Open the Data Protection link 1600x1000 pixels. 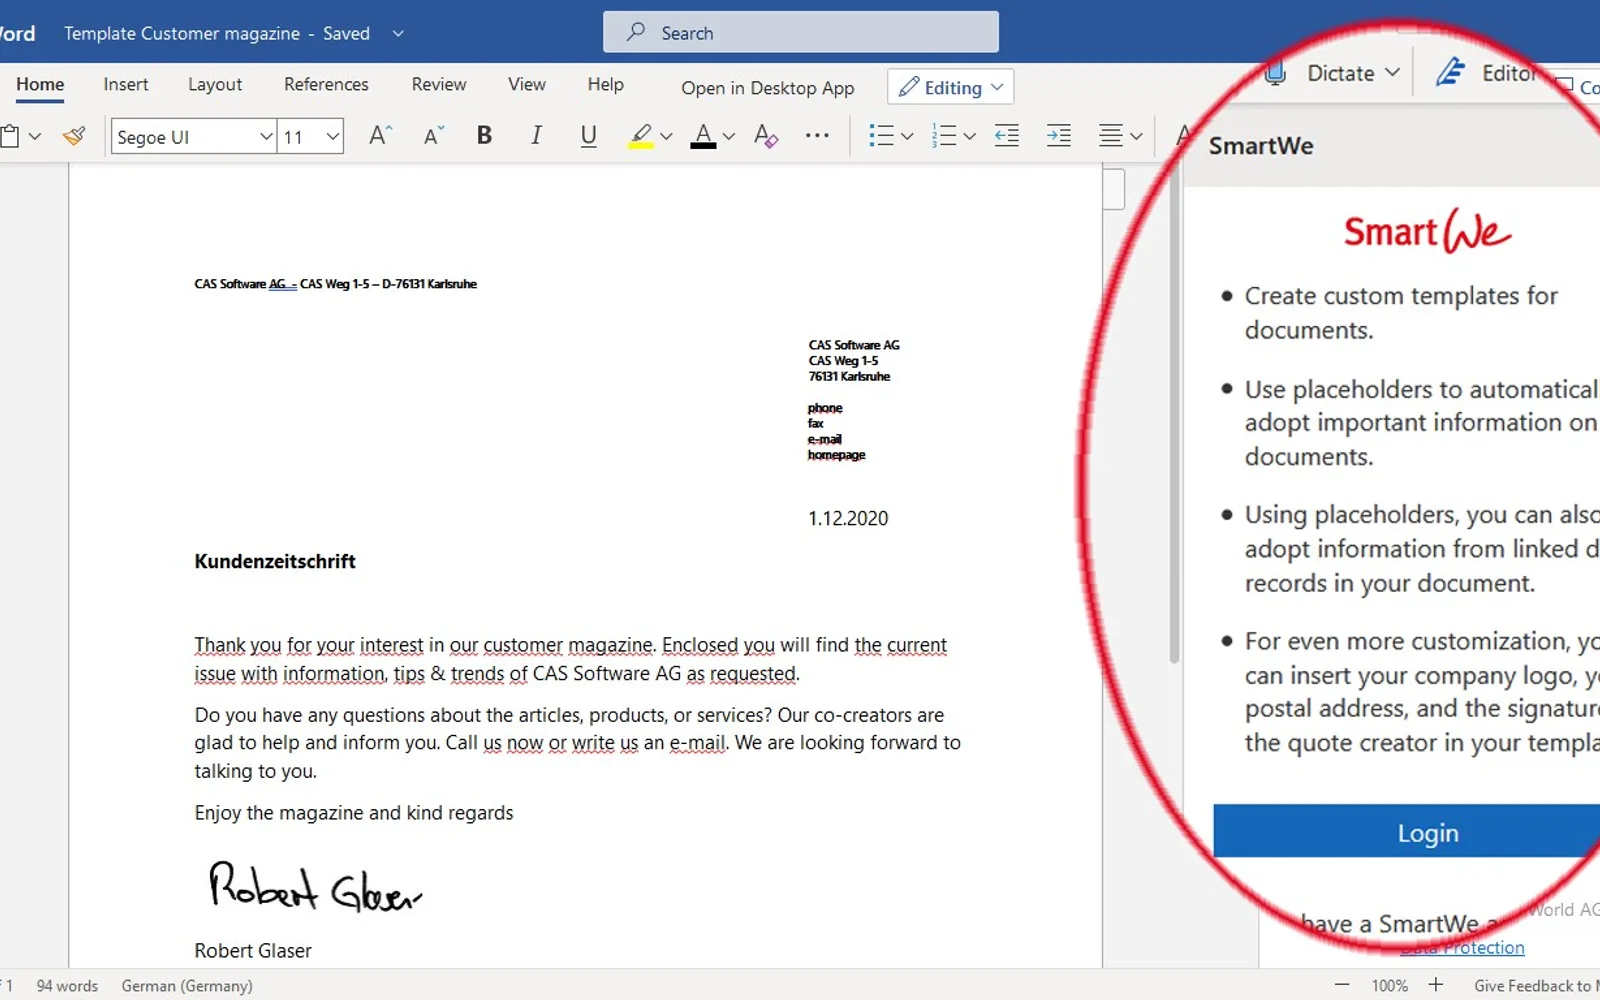1463,947
